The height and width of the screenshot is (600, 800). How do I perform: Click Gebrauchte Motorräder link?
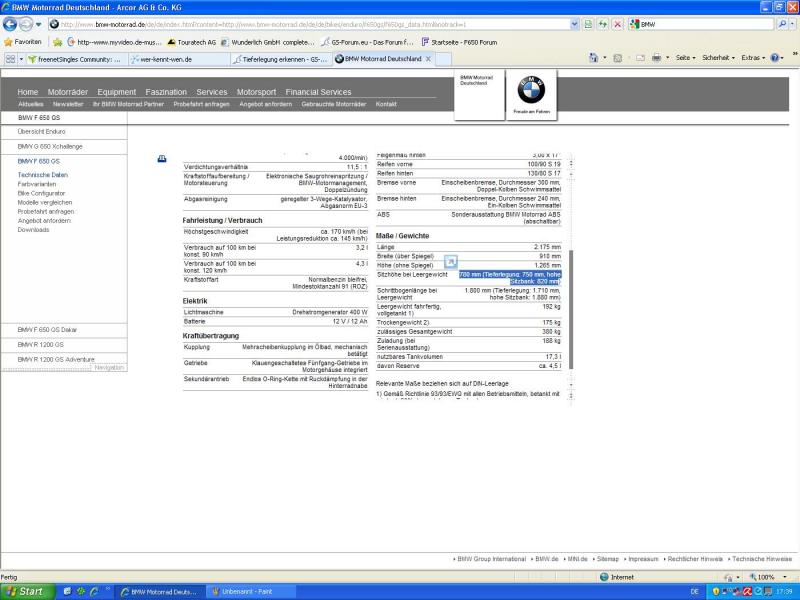(334, 104)
